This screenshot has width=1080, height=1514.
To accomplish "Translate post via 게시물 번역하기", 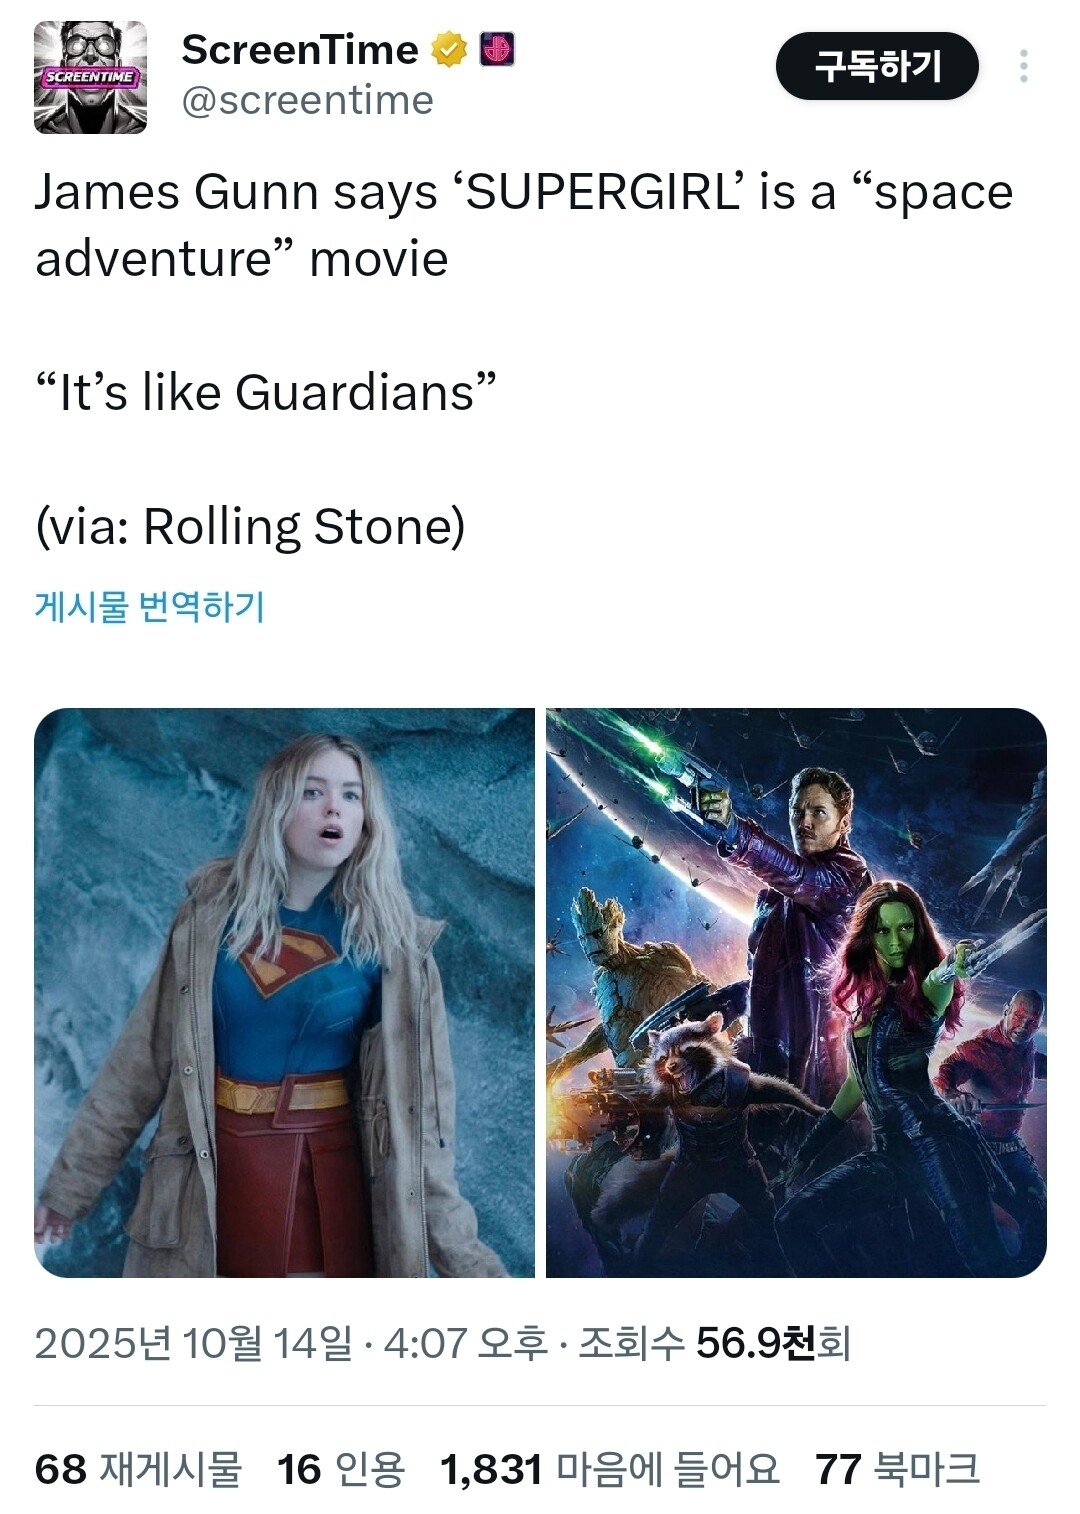I will pyautogui.click(x=150, y=606).
